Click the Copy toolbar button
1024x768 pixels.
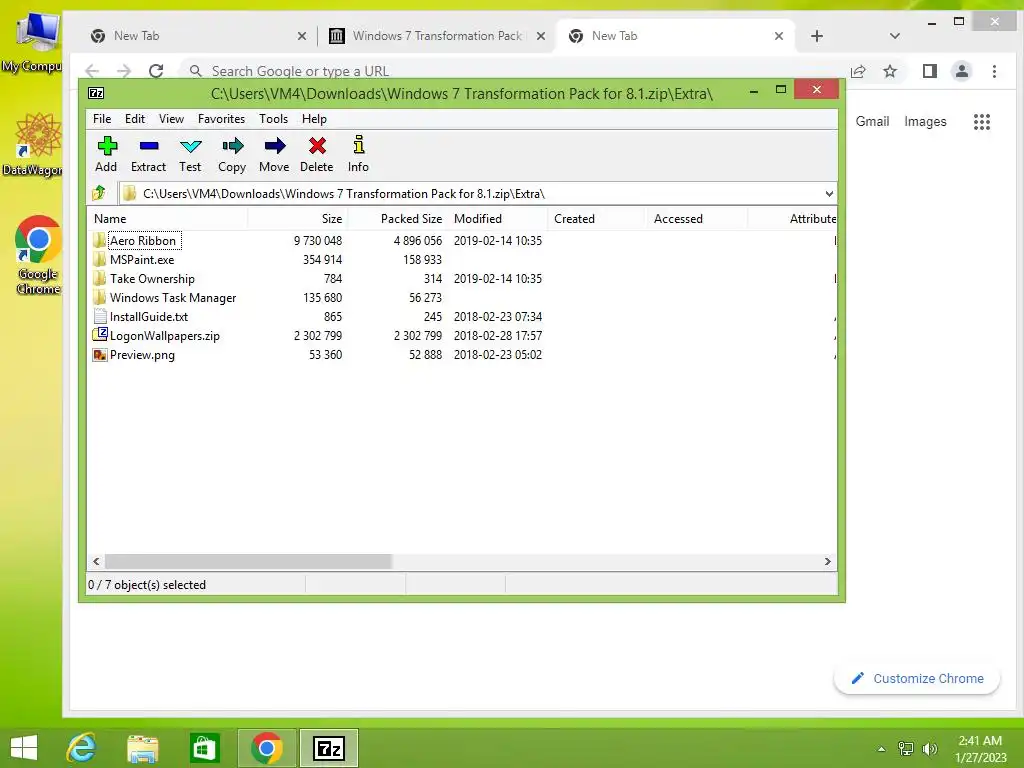click(232, 154)
